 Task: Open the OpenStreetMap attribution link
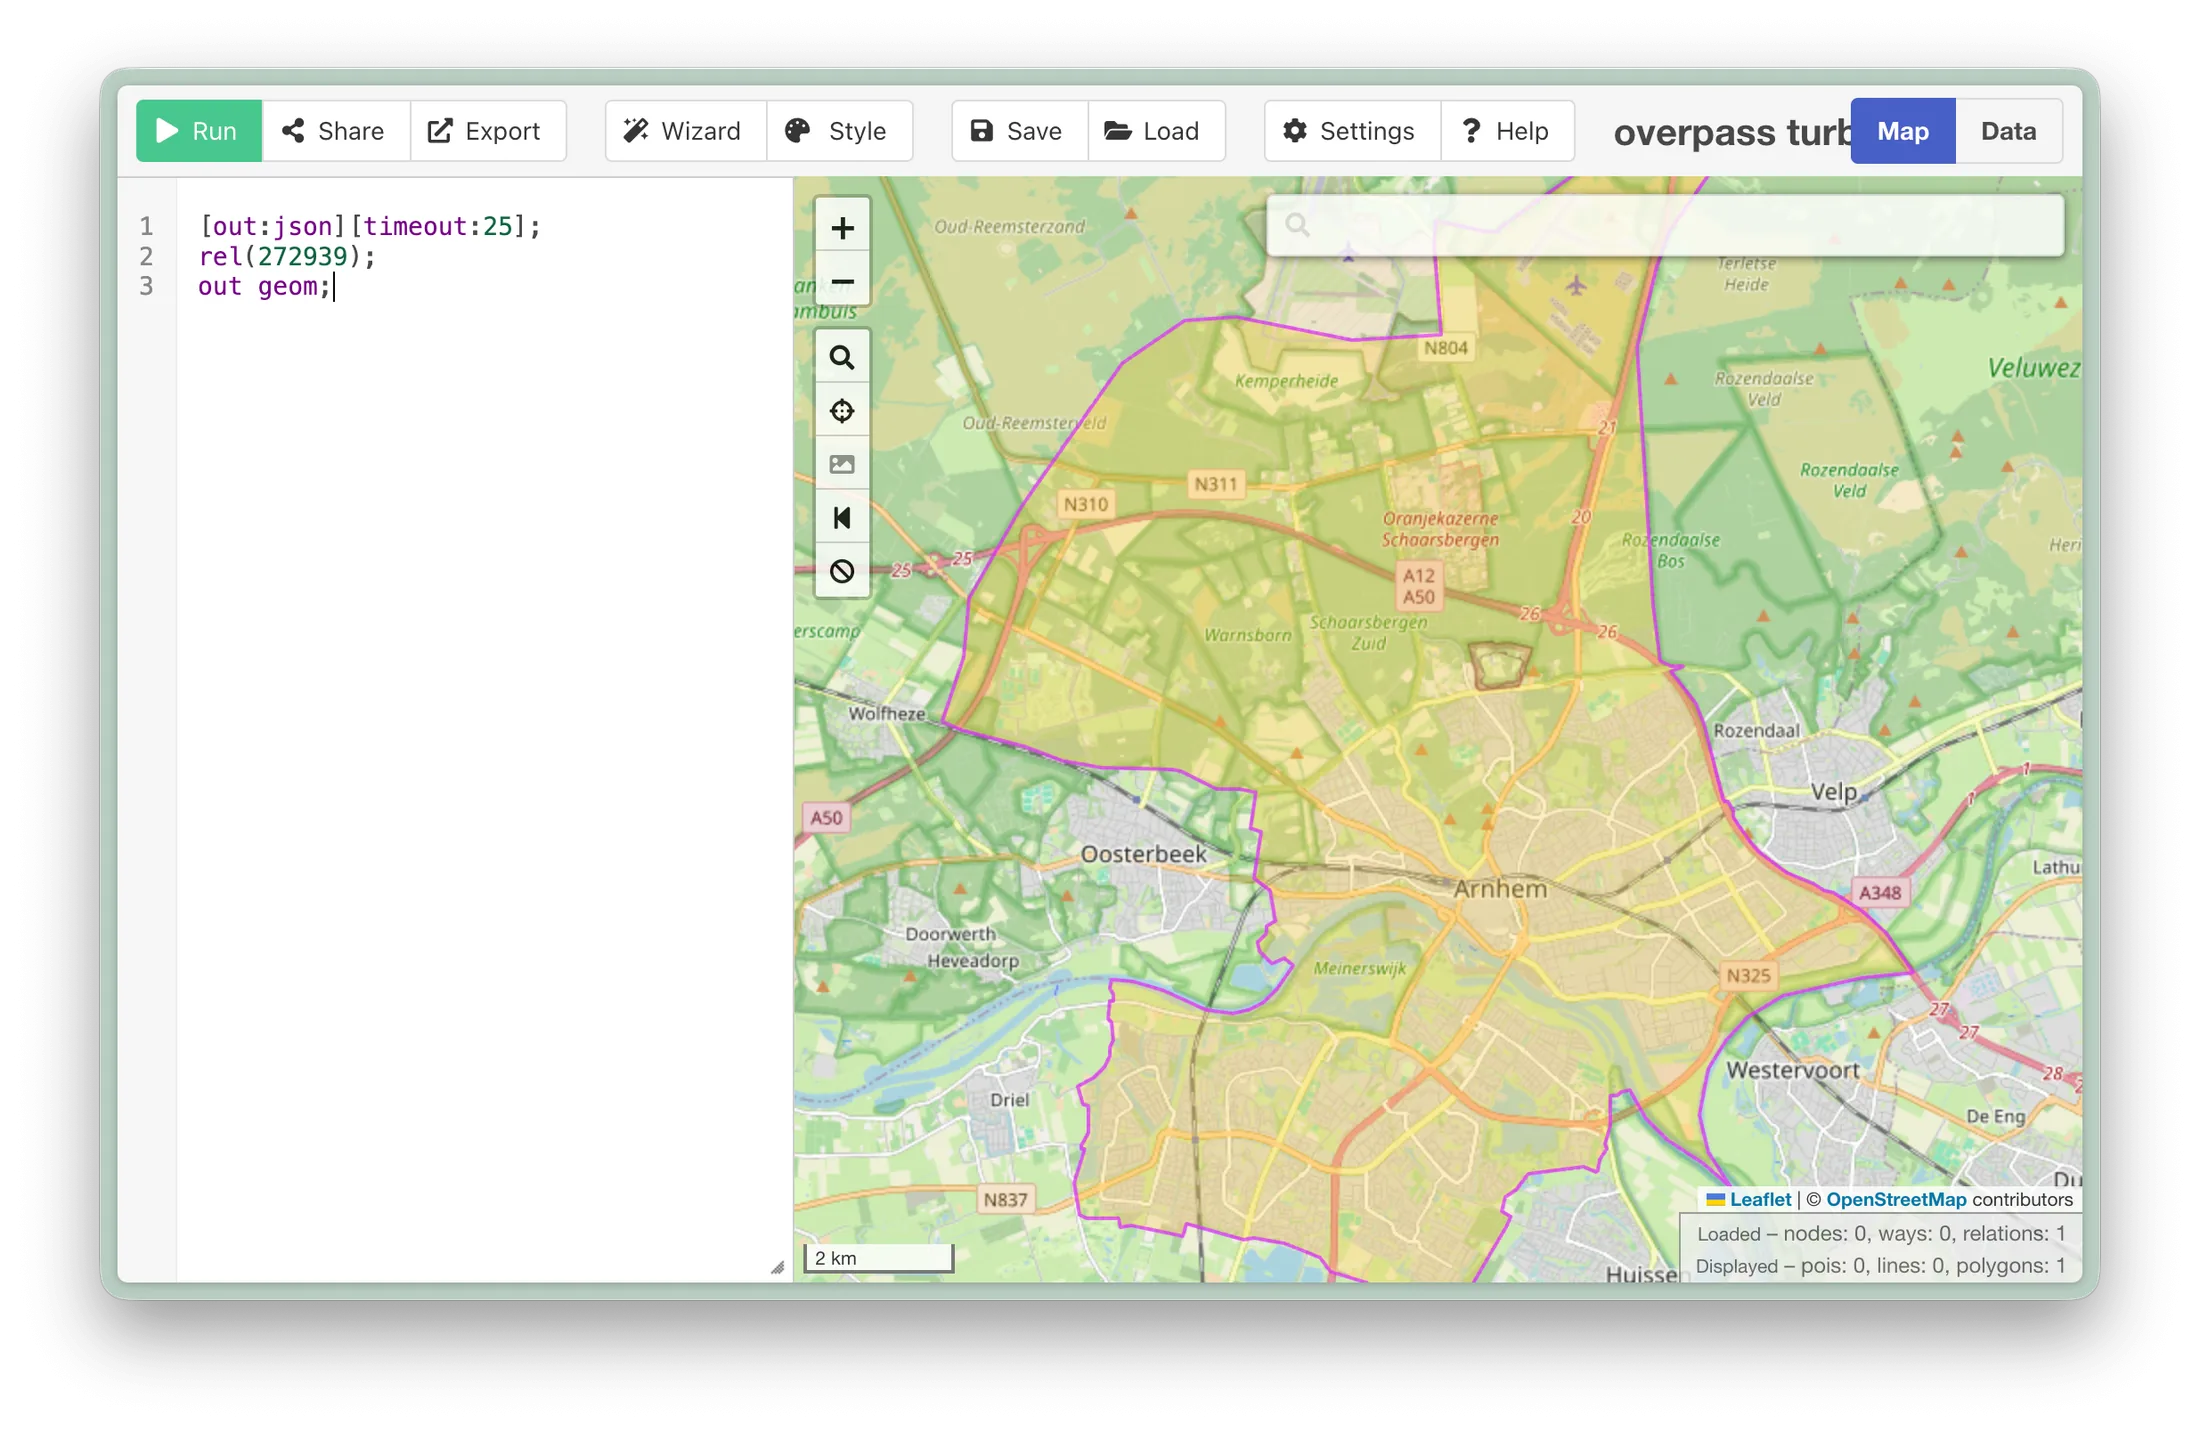(x=1895, y=1199)
